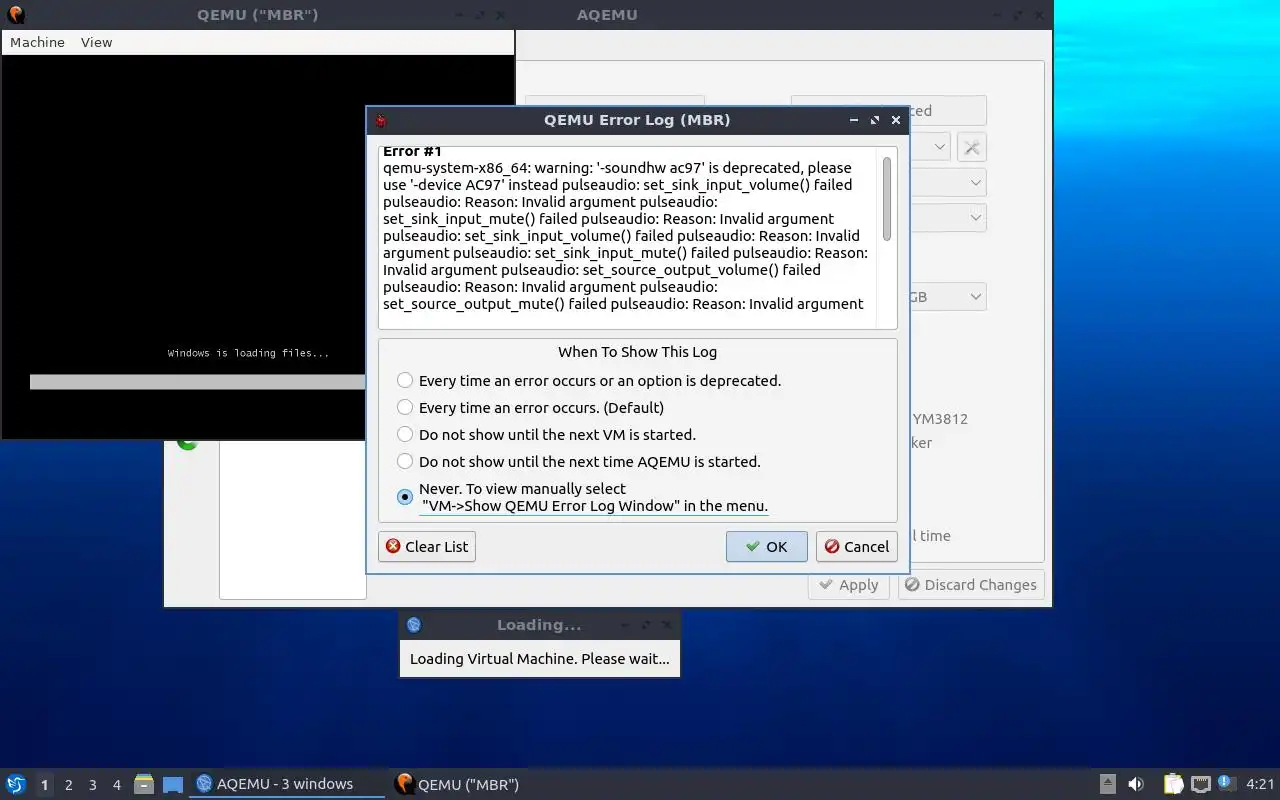Open the dropdown beside the wrench button
Image resolution: width=1280 pixels, height=800 pixels.
pos(939,148)
